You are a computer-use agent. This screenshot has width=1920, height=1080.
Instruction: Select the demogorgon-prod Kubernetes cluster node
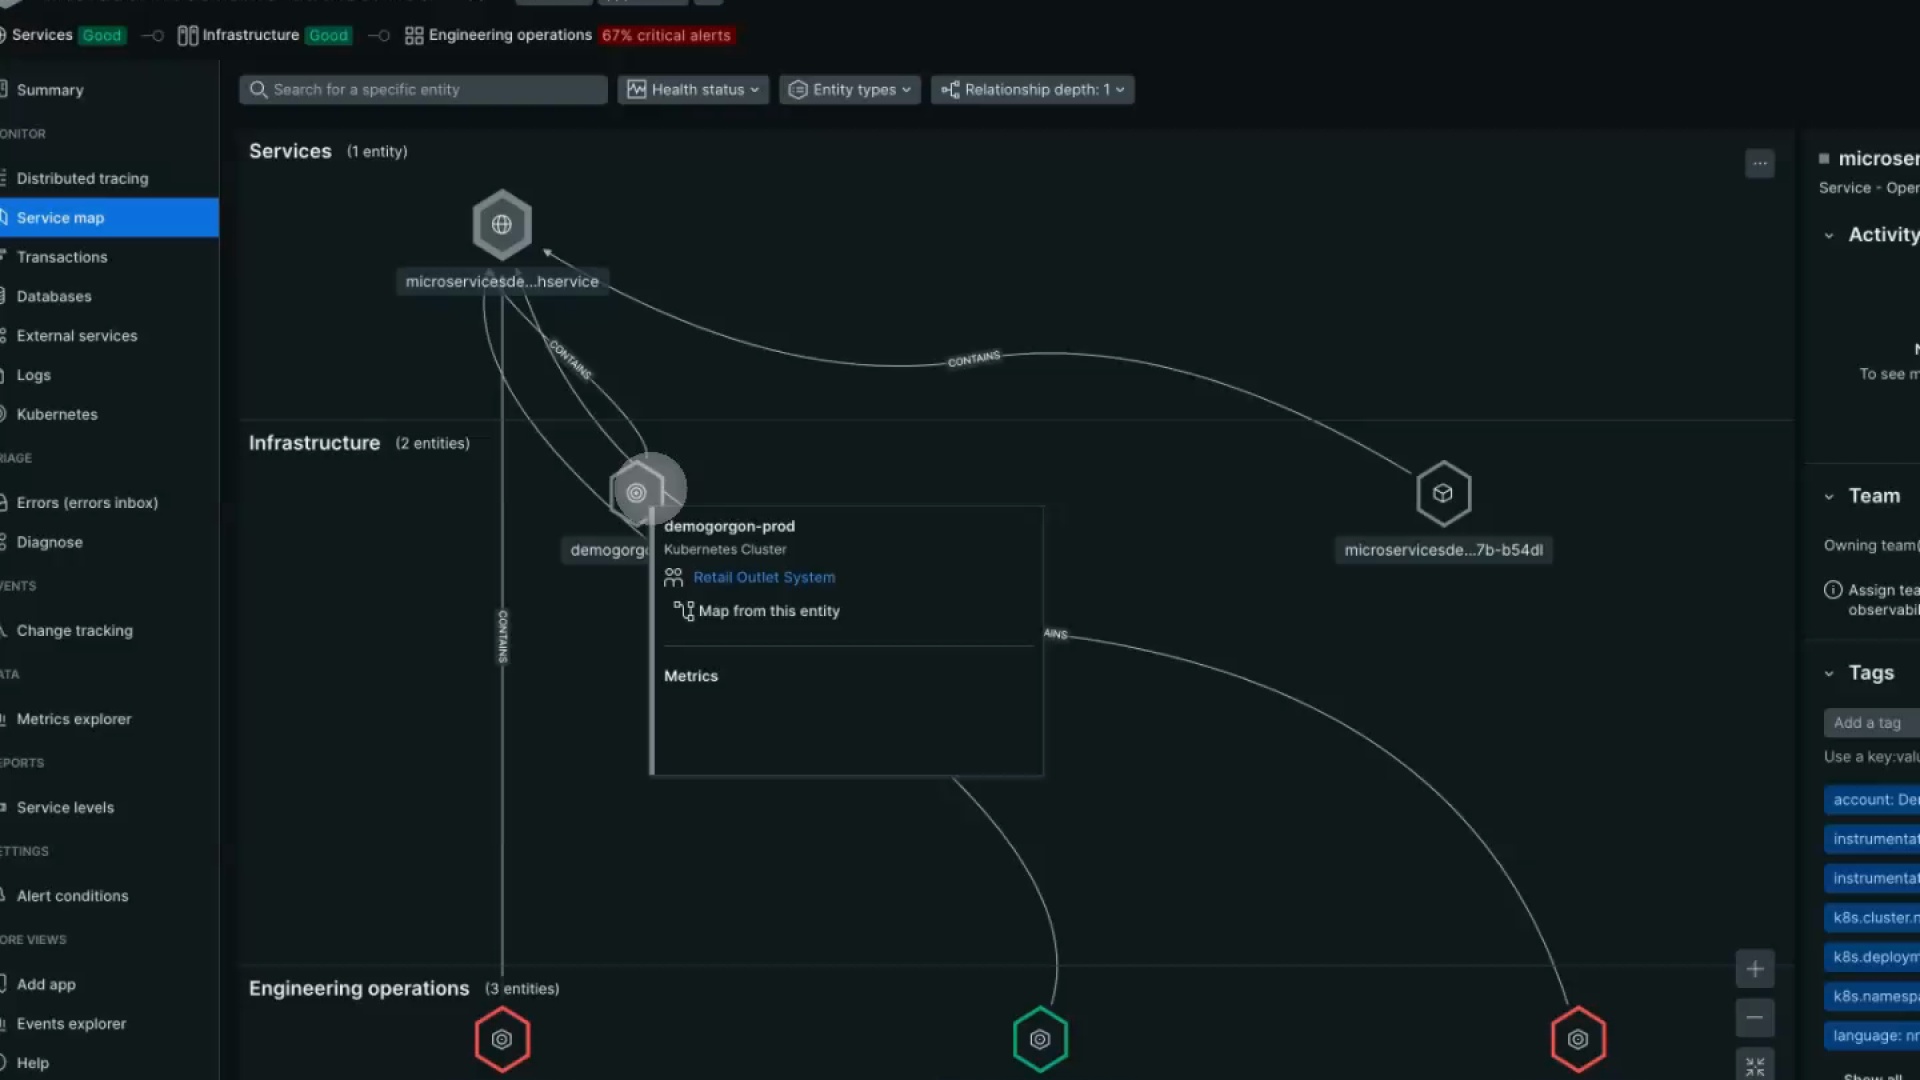[x=637, y=492]
